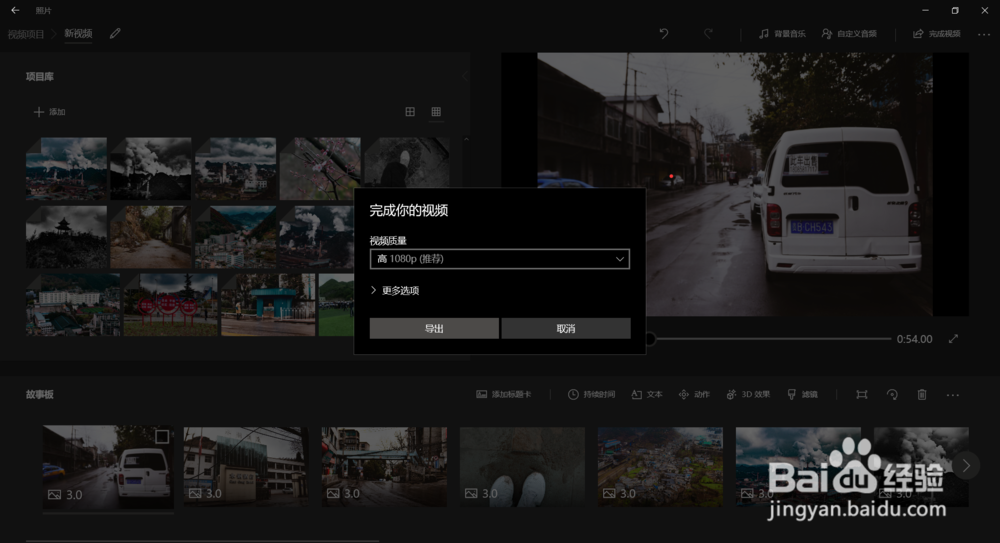Redo the last action

point(708,34)
